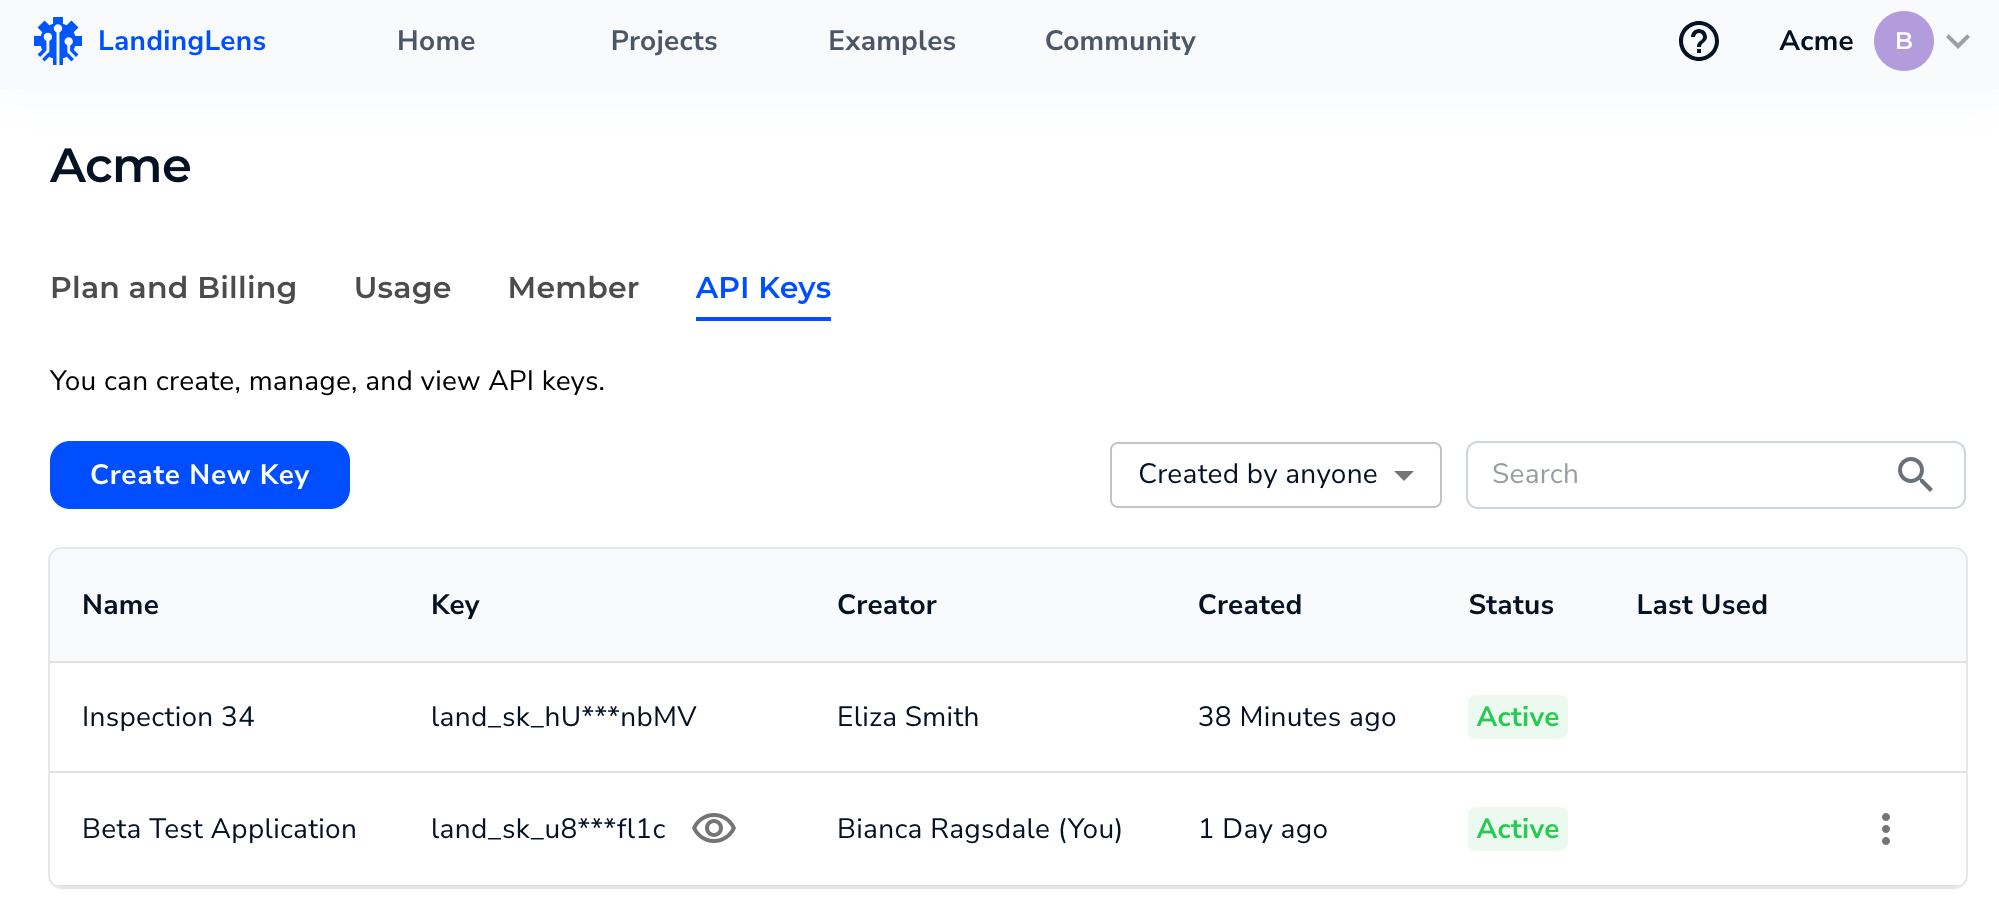Switch to the Plan and Billing tab

pos(173,288)
